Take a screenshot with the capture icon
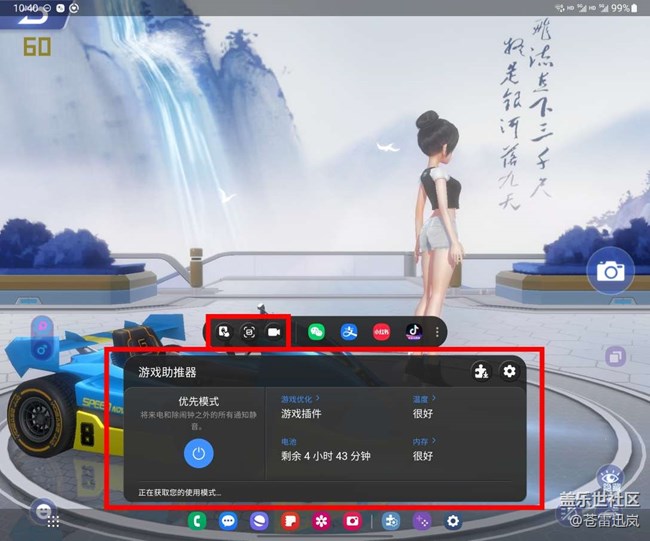 [x=249, y=332]
